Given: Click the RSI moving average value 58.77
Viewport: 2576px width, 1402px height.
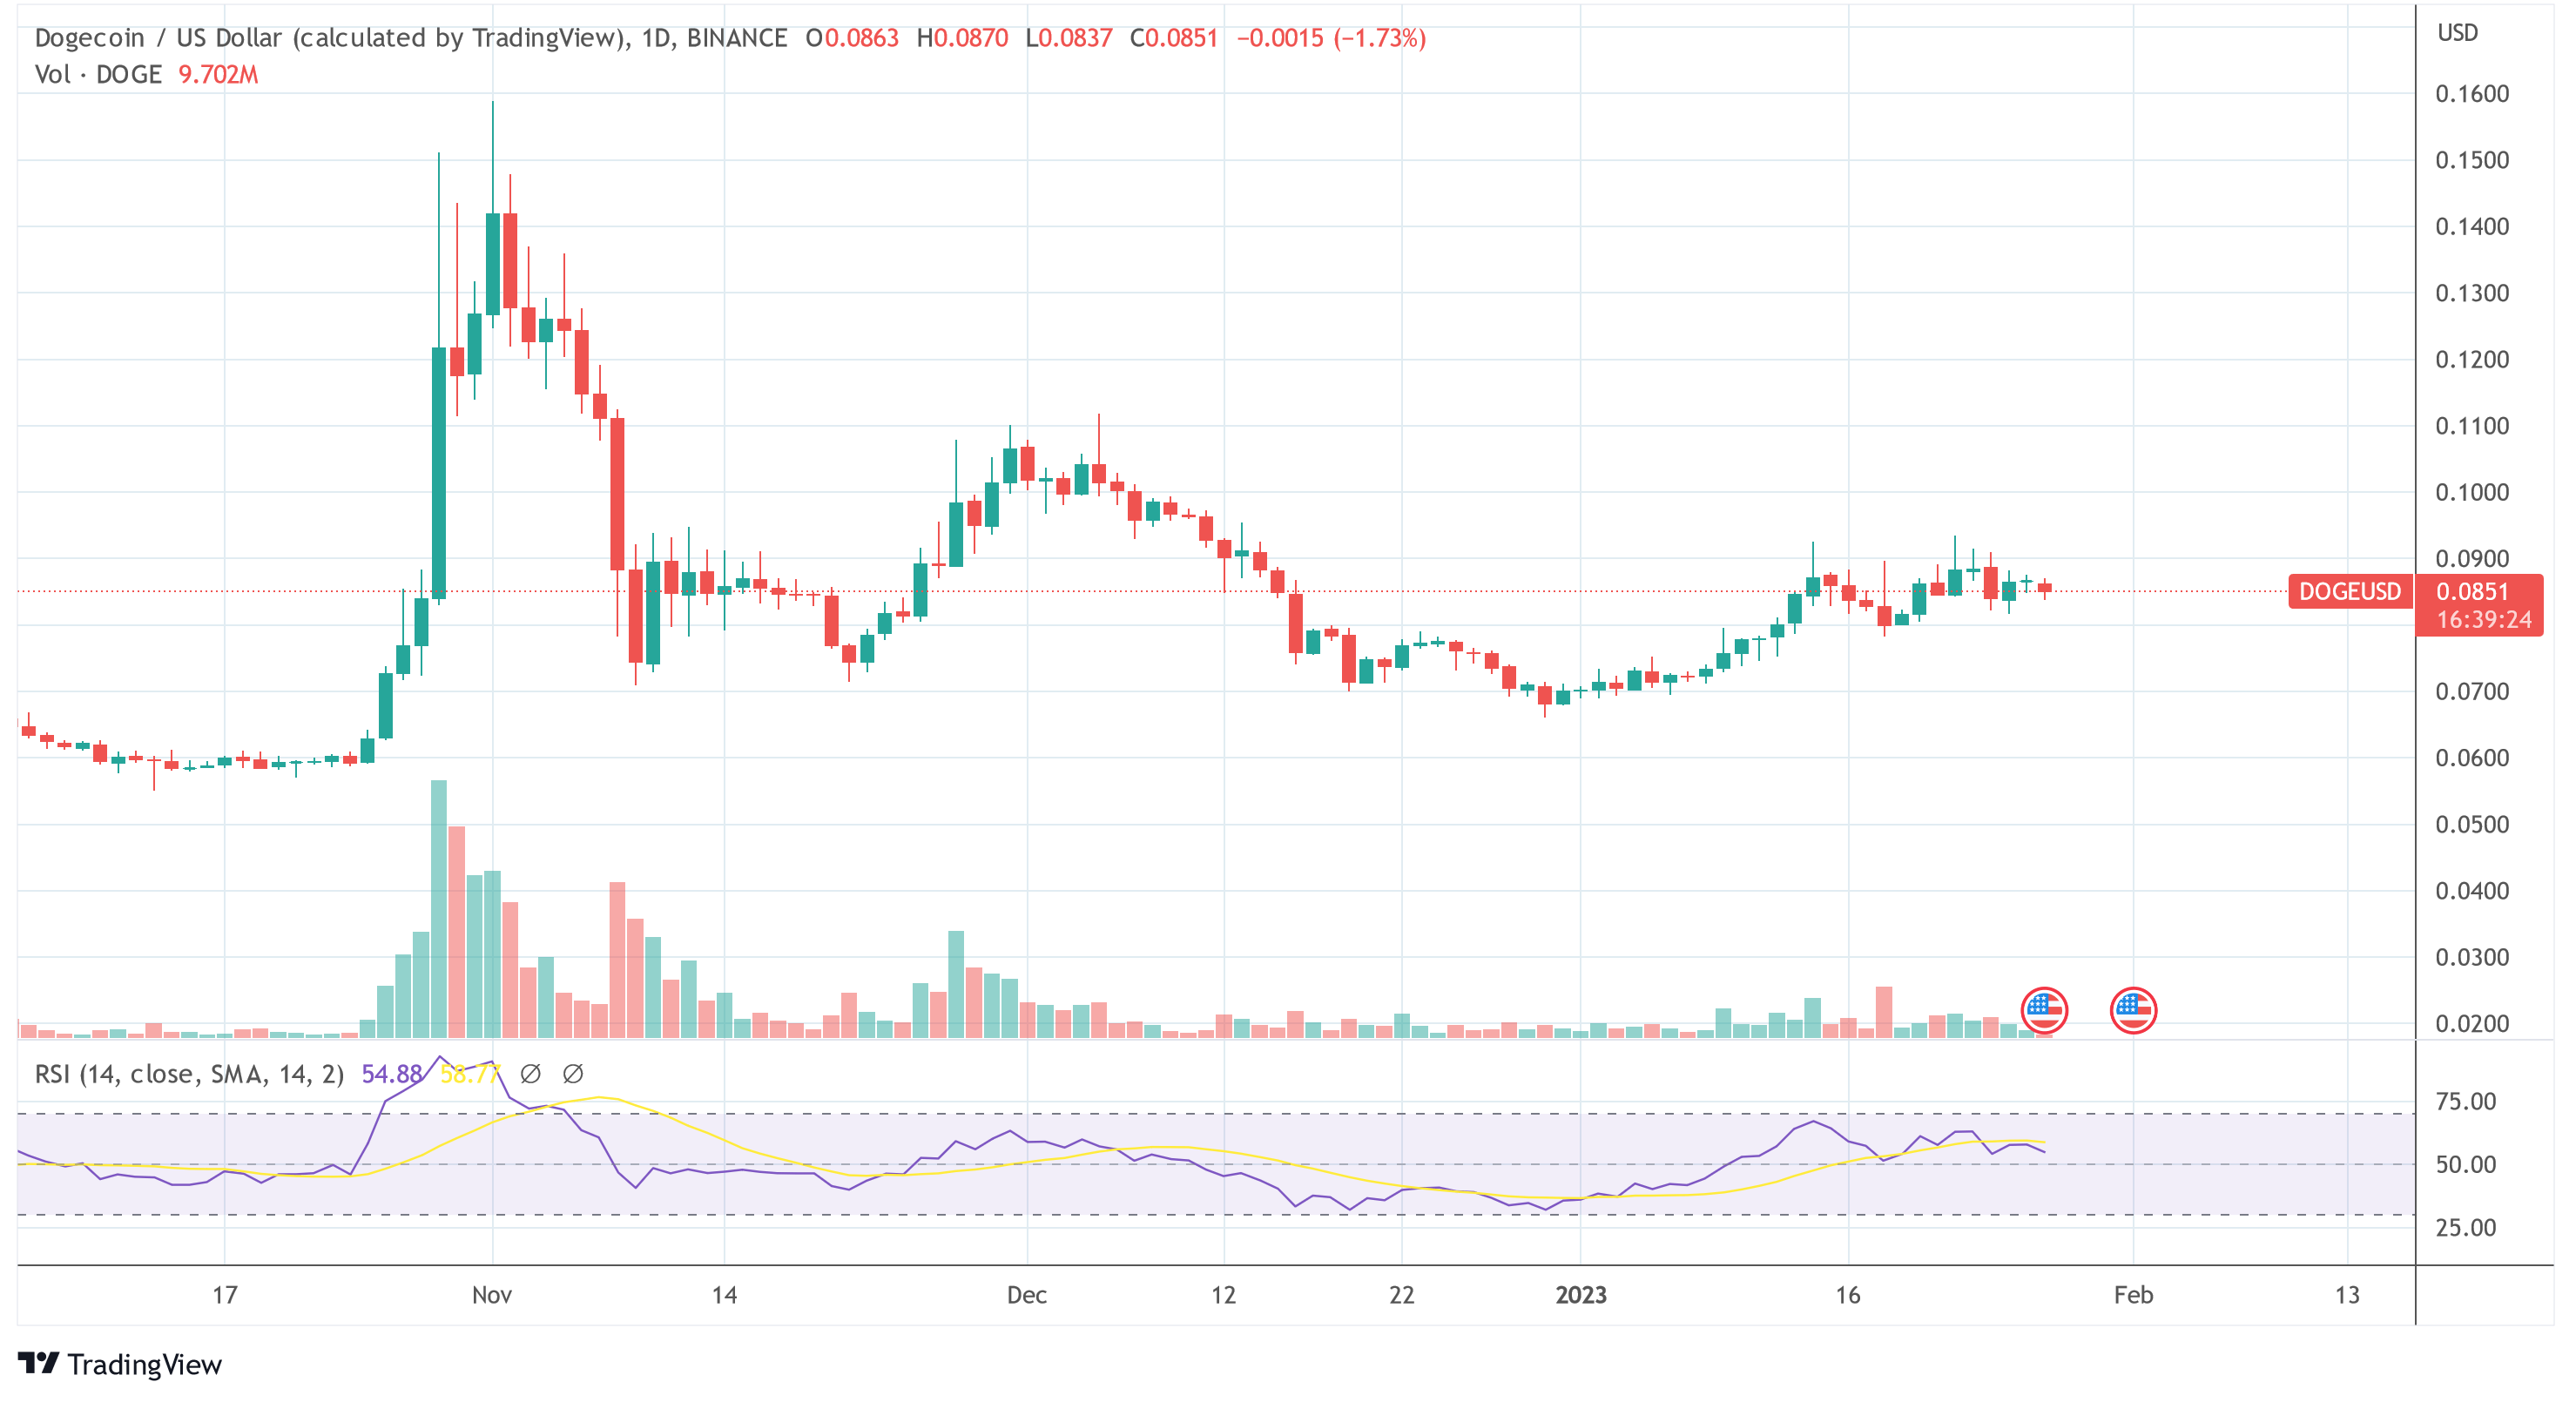Looking at the screenshot, I should tap(470, 1074).
